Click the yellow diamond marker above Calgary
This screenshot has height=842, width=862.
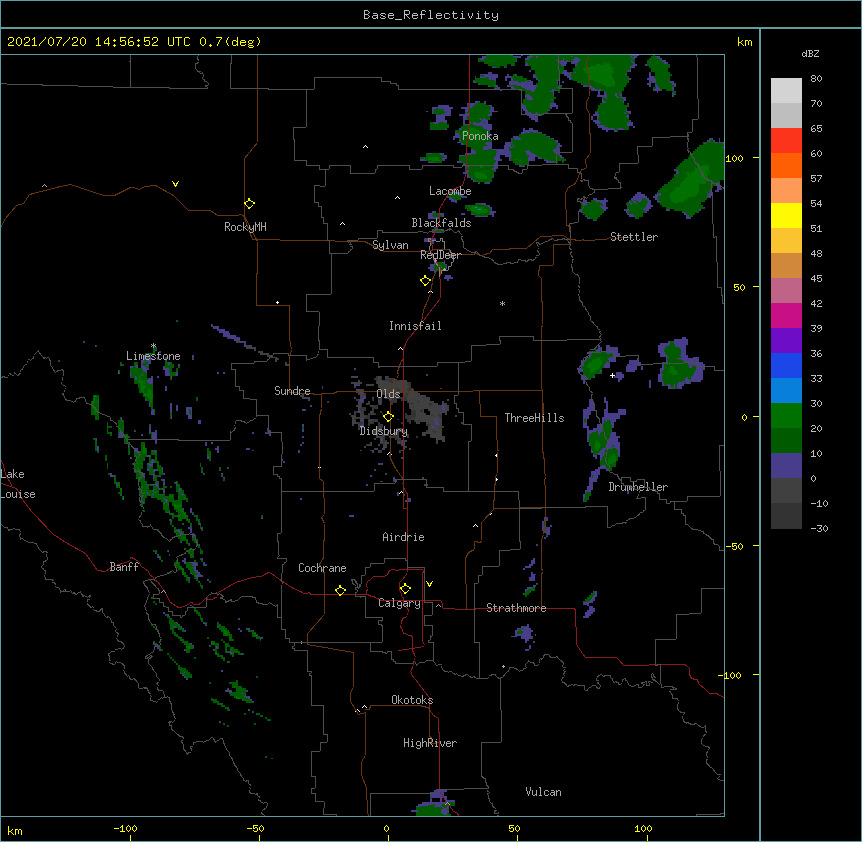405,588
